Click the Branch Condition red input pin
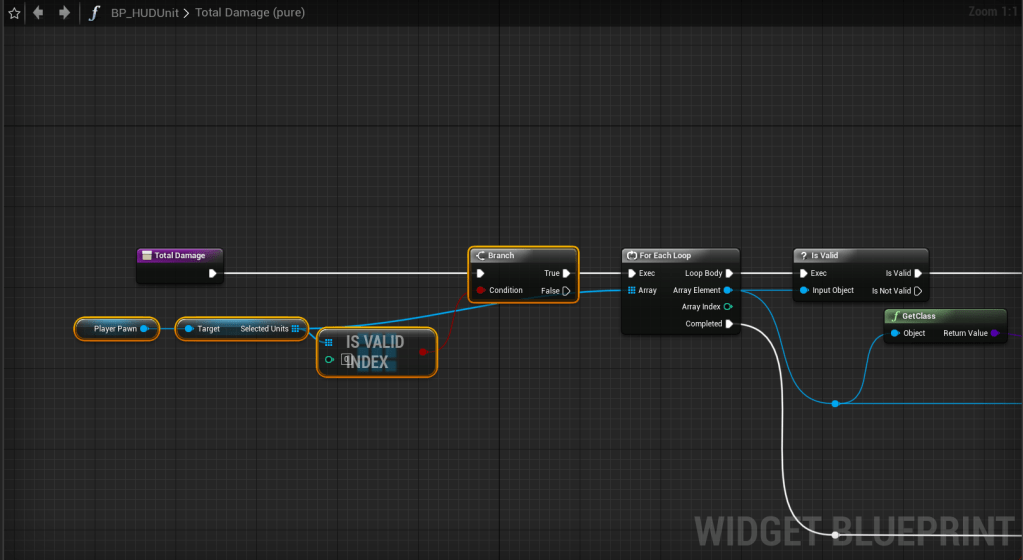The height and width of the screenshot is (560, 1023). tap(481, 291)
